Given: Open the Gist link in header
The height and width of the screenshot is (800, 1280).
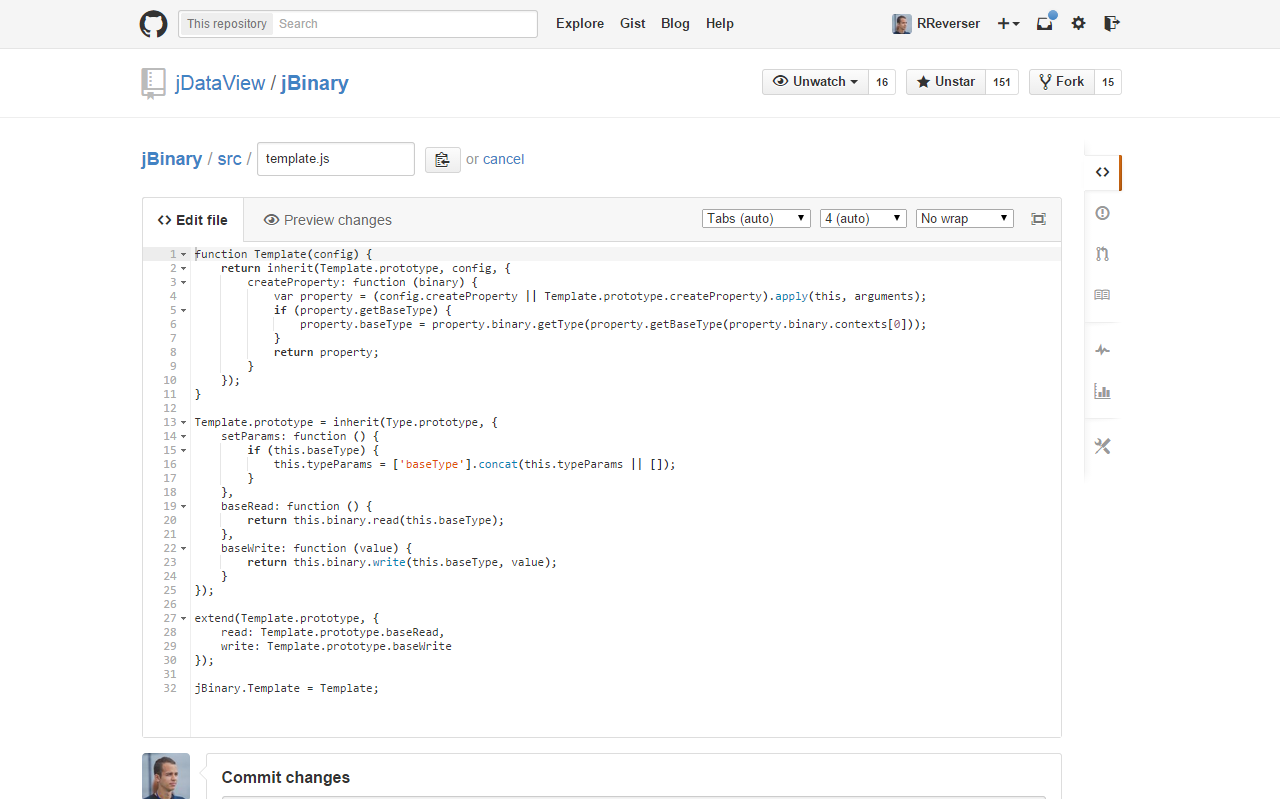Looking at the screenshot, I should [x=632, y=24].
